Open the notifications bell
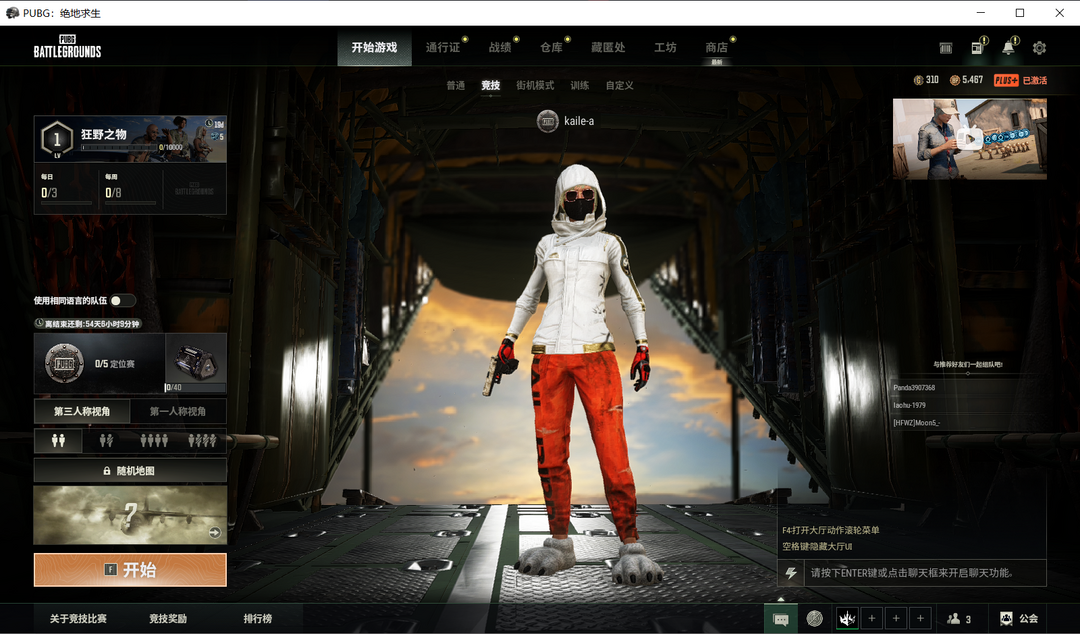 pyautogui.click(x=1008, y=48)
